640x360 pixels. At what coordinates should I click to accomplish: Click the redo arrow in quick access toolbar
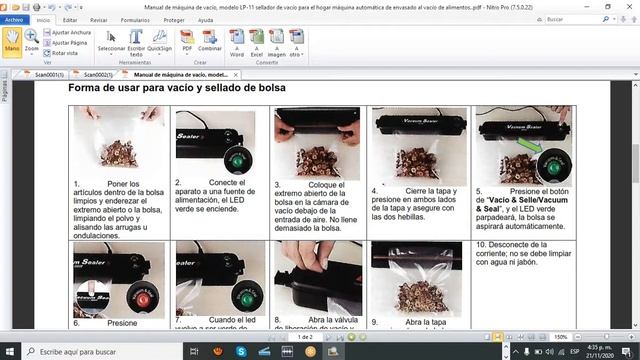click(x=68, y=7)
